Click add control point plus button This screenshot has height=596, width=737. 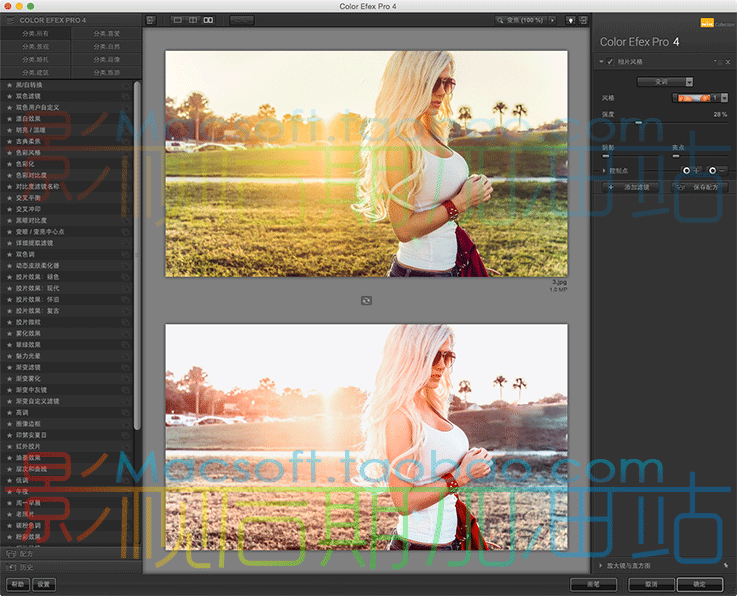691,171
